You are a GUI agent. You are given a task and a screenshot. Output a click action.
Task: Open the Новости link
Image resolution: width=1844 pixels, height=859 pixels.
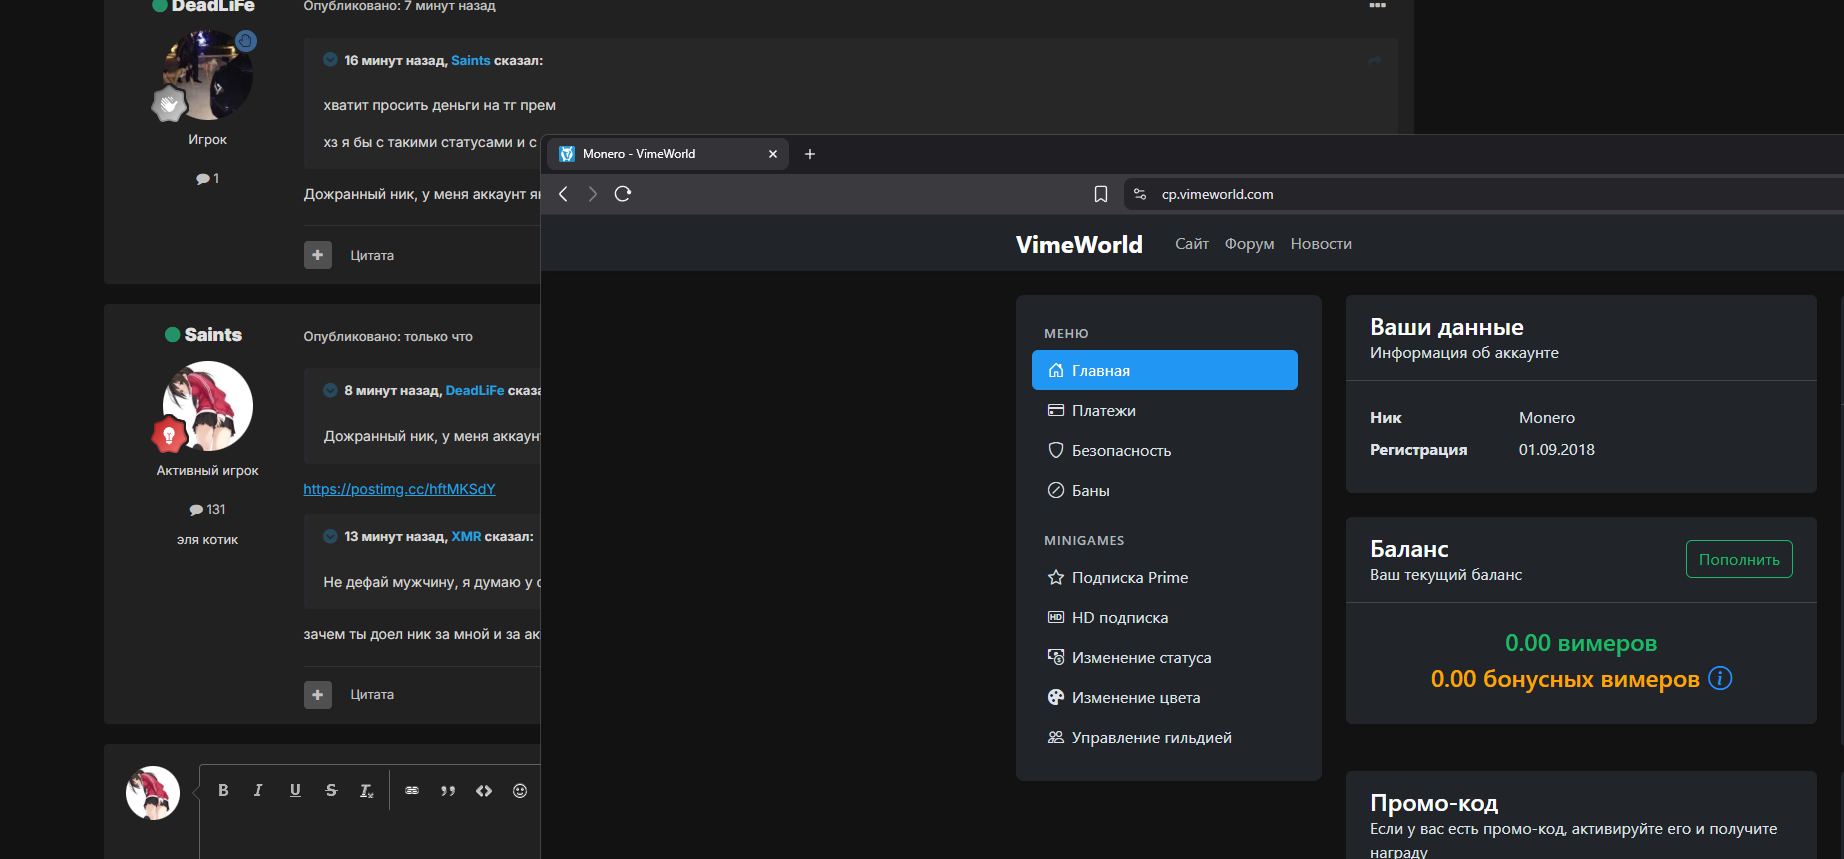click(1321, 244)
